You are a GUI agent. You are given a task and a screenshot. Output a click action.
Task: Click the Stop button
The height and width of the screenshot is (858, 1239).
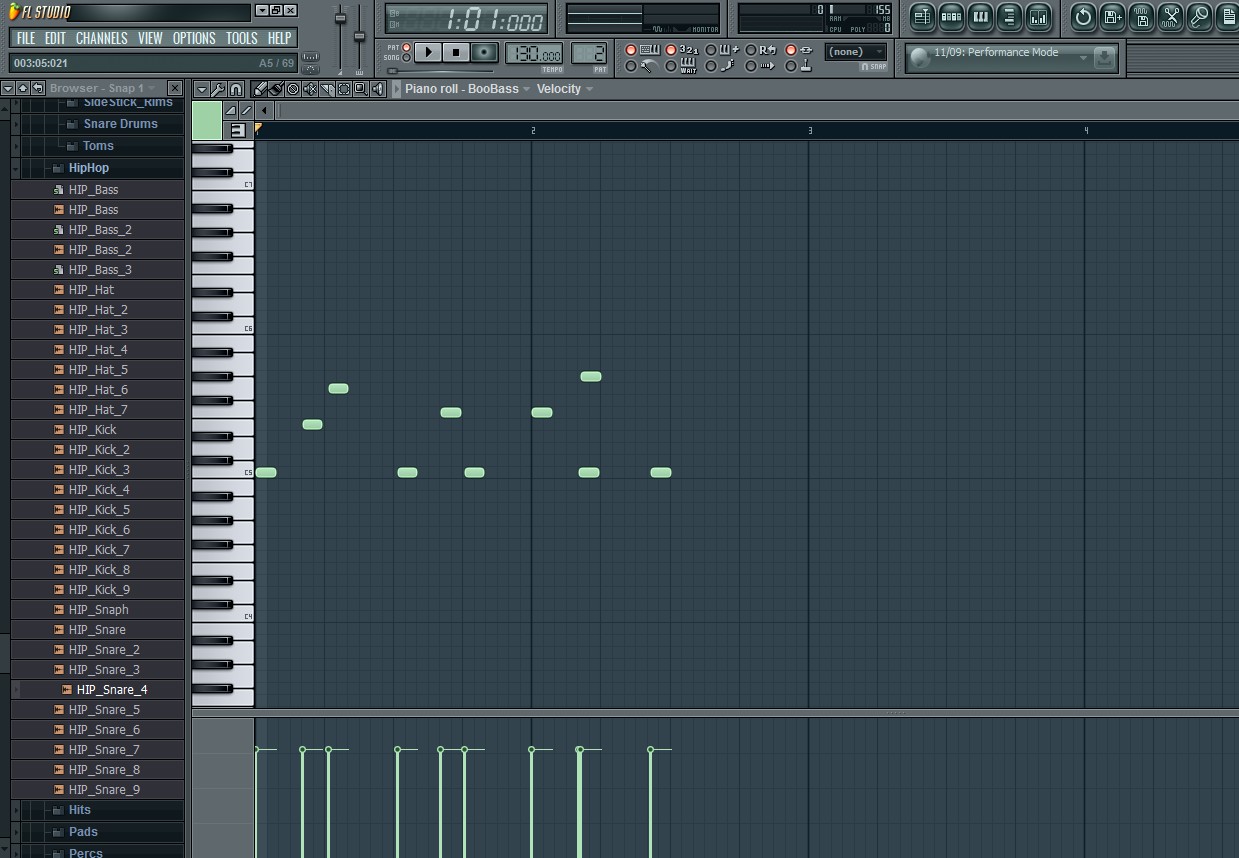456,52
